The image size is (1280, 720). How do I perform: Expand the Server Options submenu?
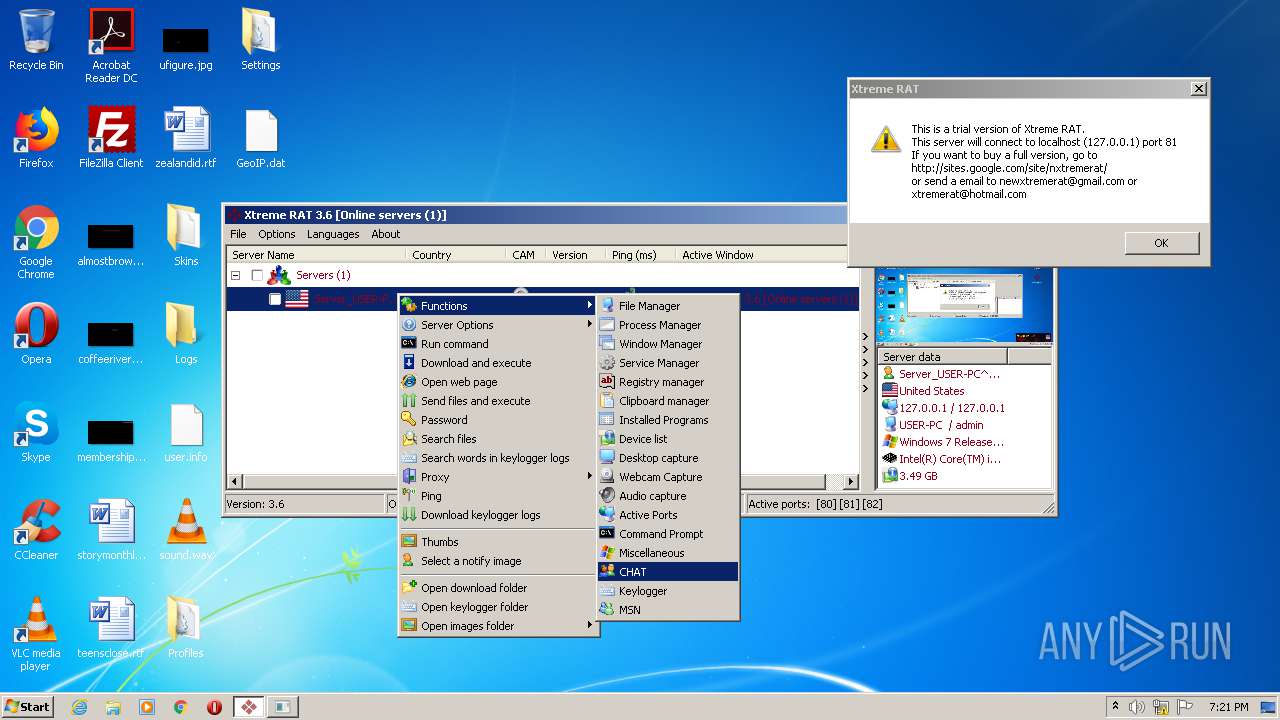pos(498,325)
